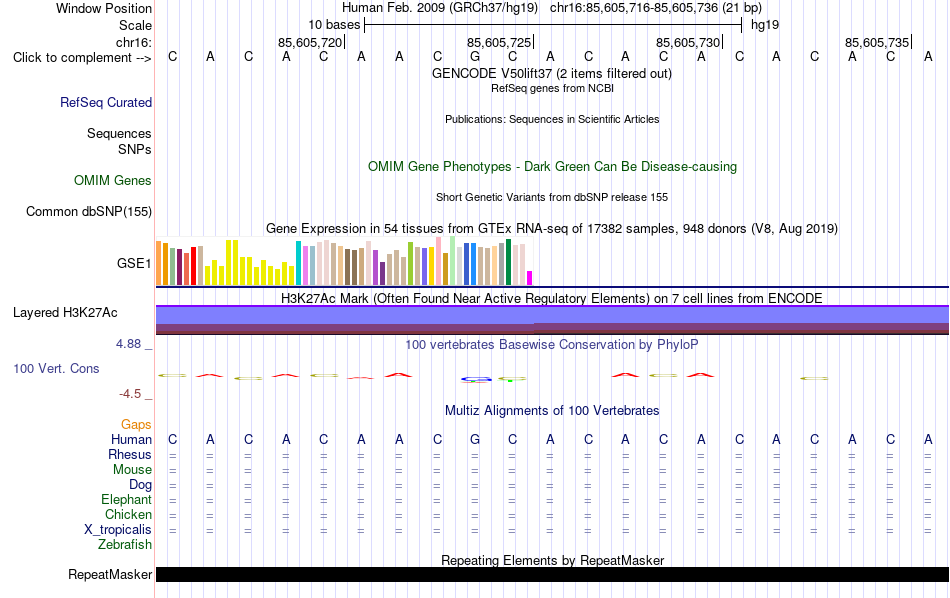Select the Dog species label
Screen dimensions: 950x598
coord(140,485)
